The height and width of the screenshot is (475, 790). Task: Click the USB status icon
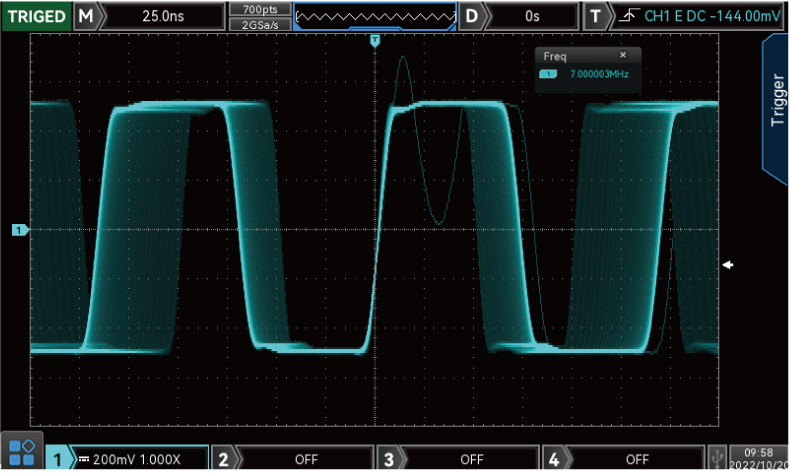tap(716, 458)
